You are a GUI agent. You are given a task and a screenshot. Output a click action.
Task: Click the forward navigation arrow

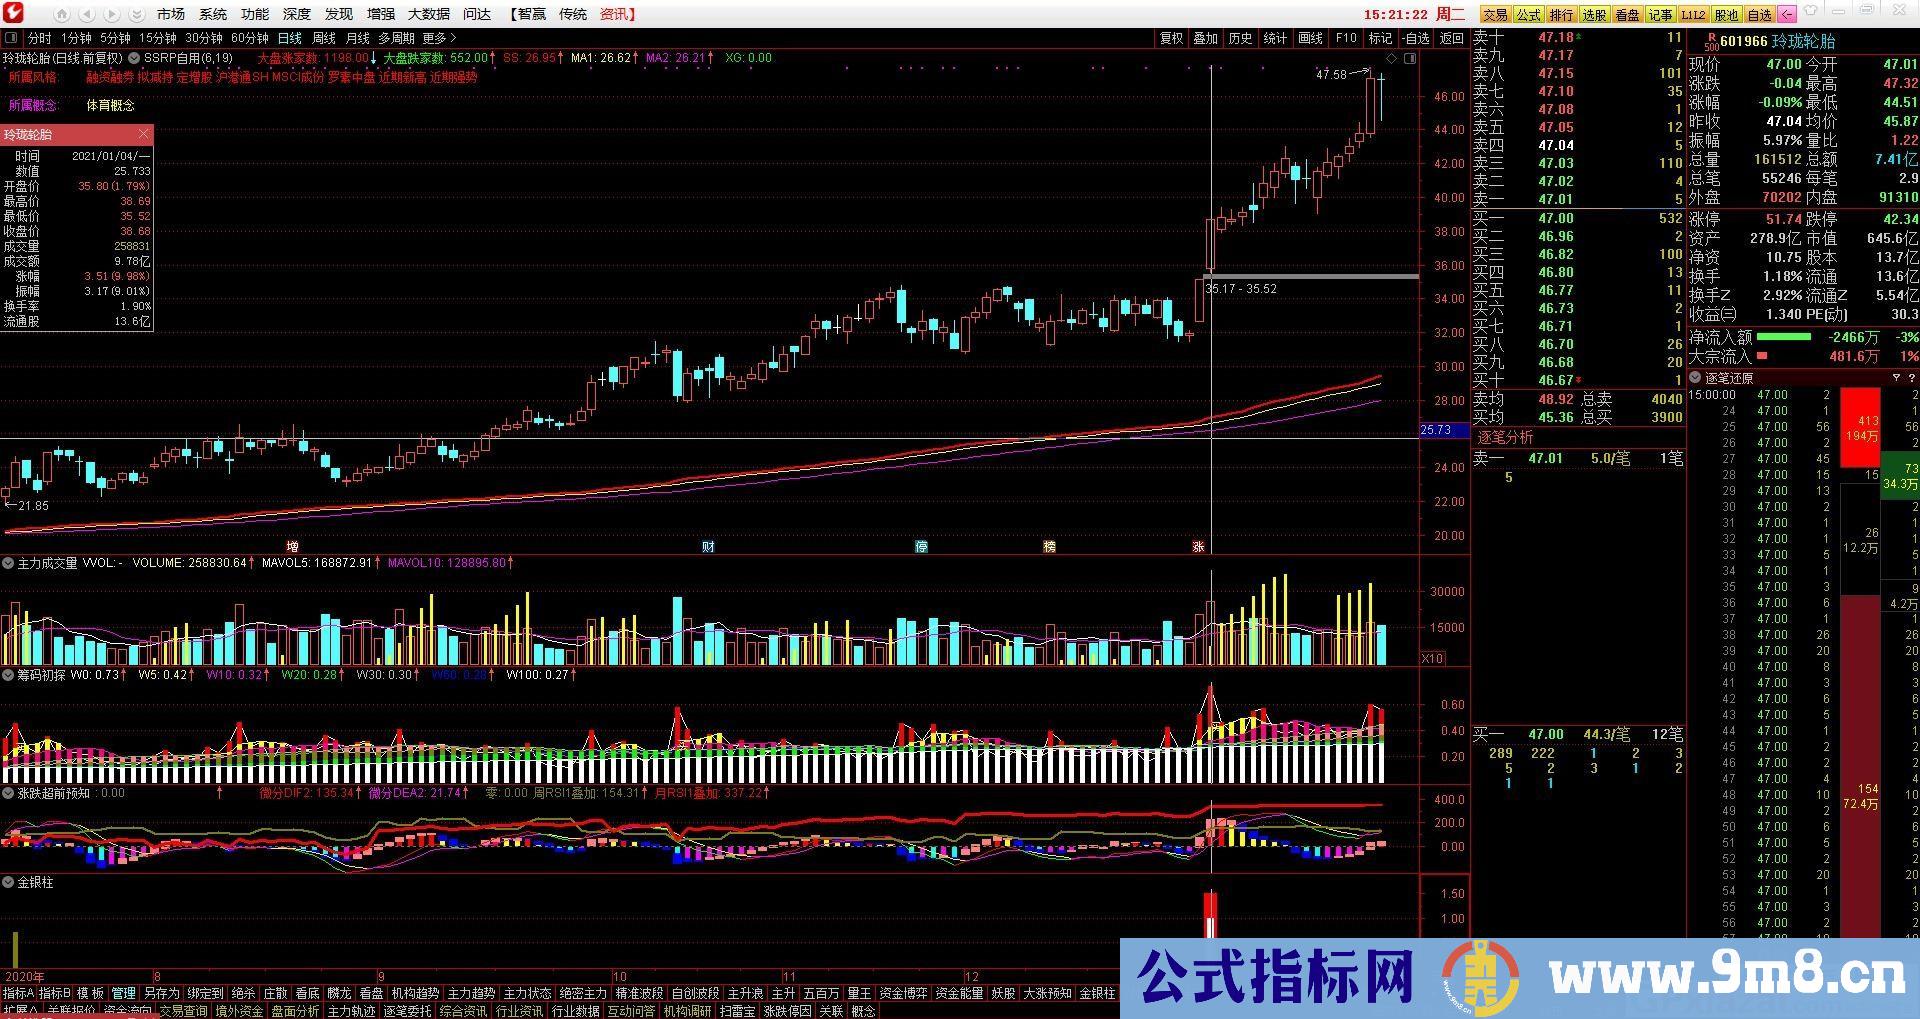pyautogui.click(x=112, y=14)
